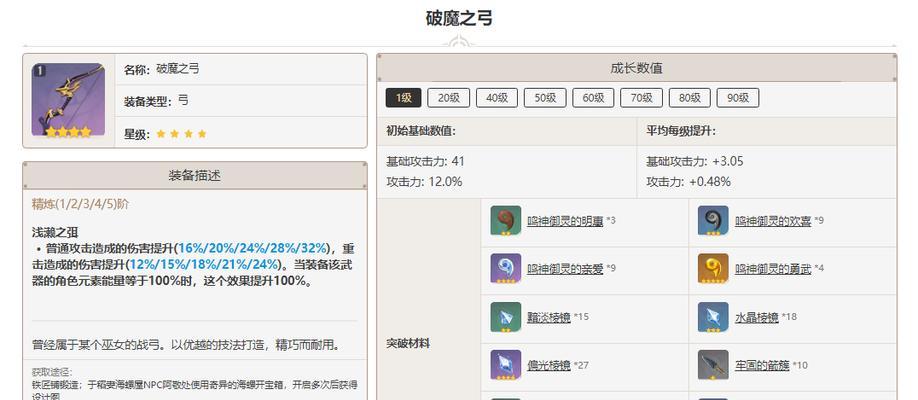Click the 鸣神御灵的明惠 material icon
This screenshot has width=918, height=400.
pyautogui.click(x=506, y=220)
